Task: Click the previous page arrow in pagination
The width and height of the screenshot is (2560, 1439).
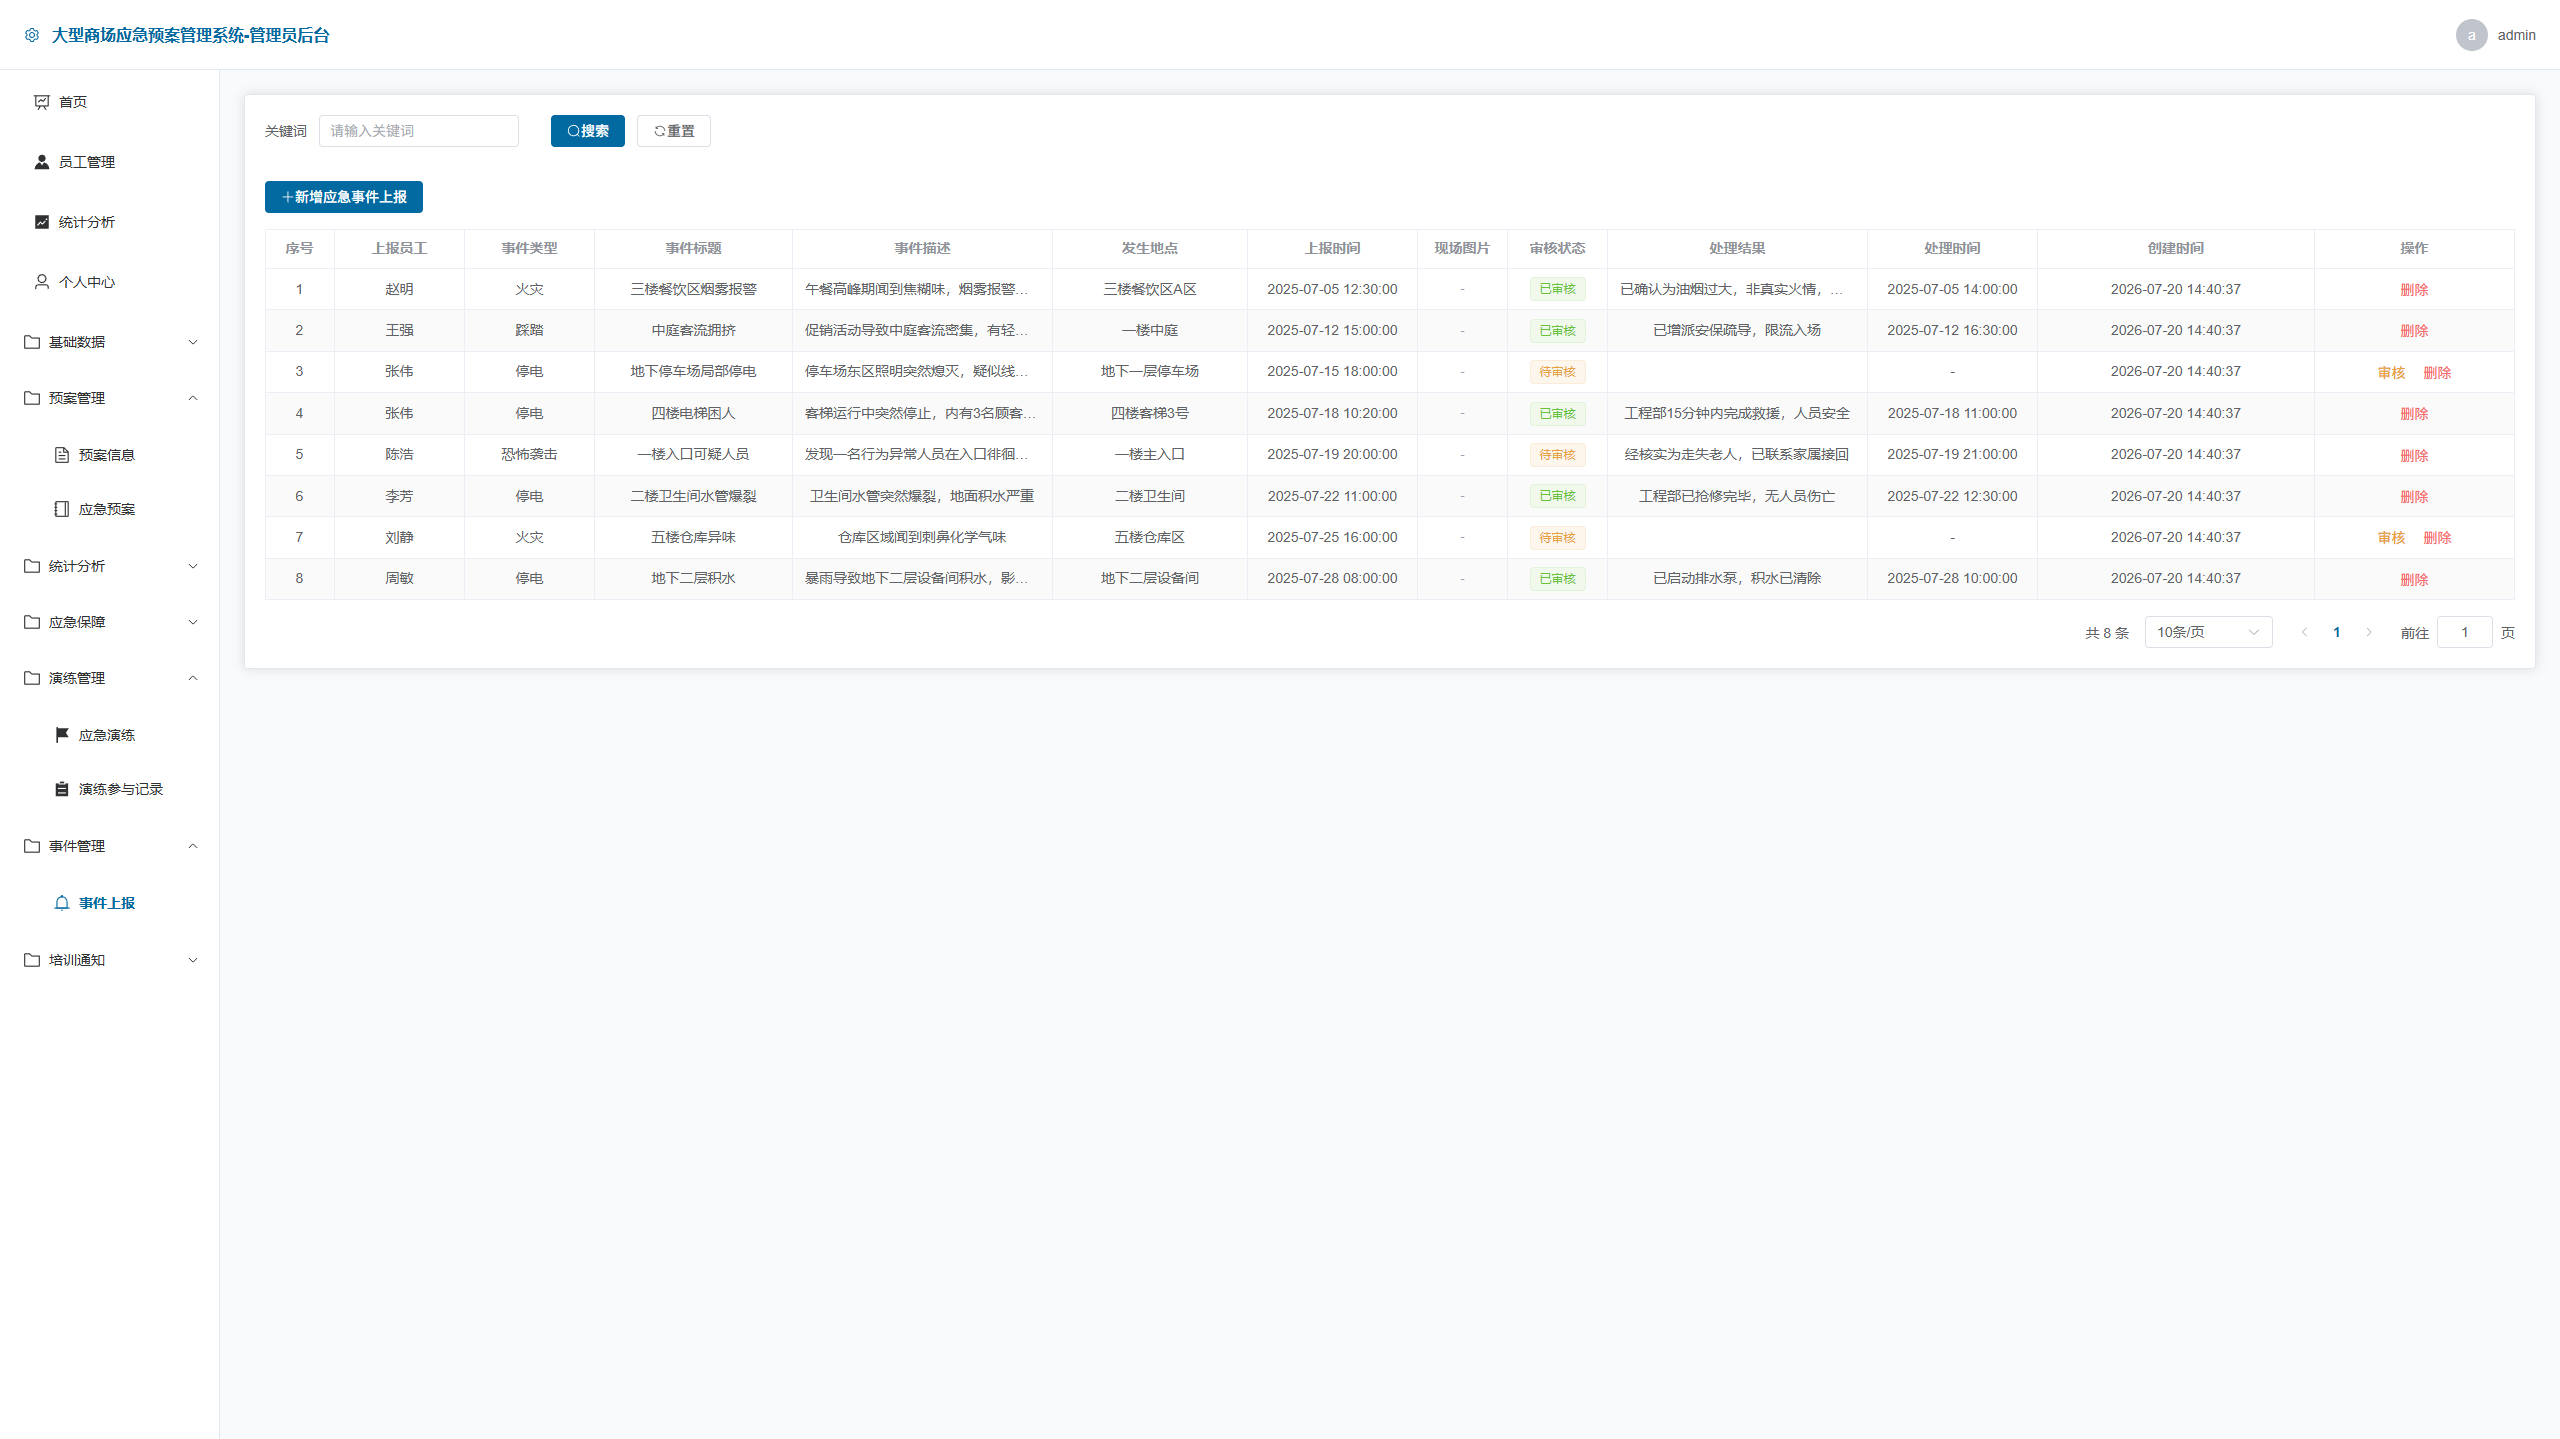Action: tap(2305, 632)
